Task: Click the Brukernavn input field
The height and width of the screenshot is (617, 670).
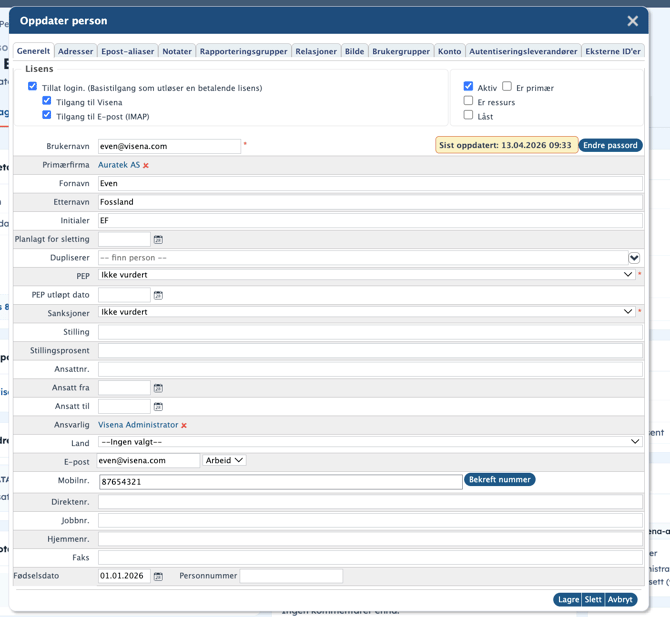Action: point(169,146)
